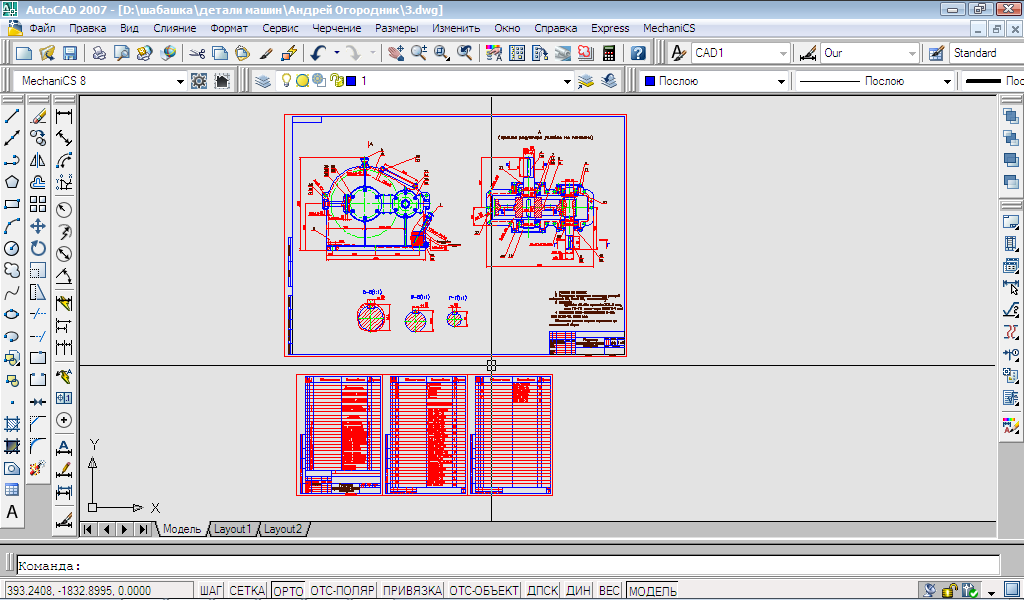
Task: Click the Zoom Previous icon
Action: pyautogui.click(x=464, y=53)
